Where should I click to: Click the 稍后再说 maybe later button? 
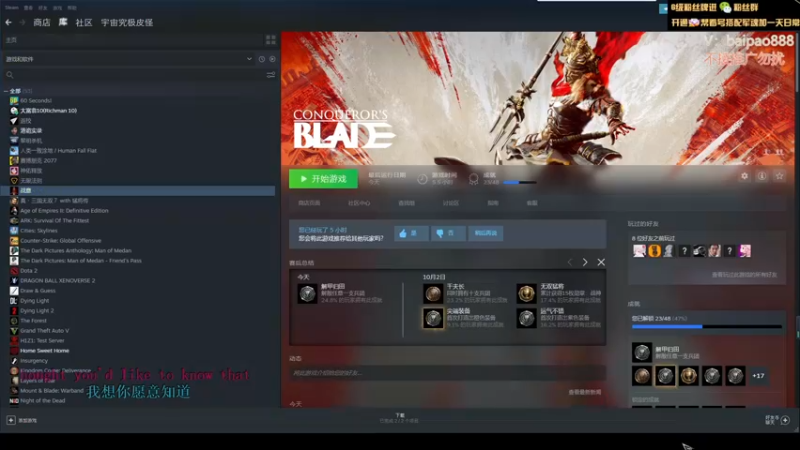coord(486,233)
